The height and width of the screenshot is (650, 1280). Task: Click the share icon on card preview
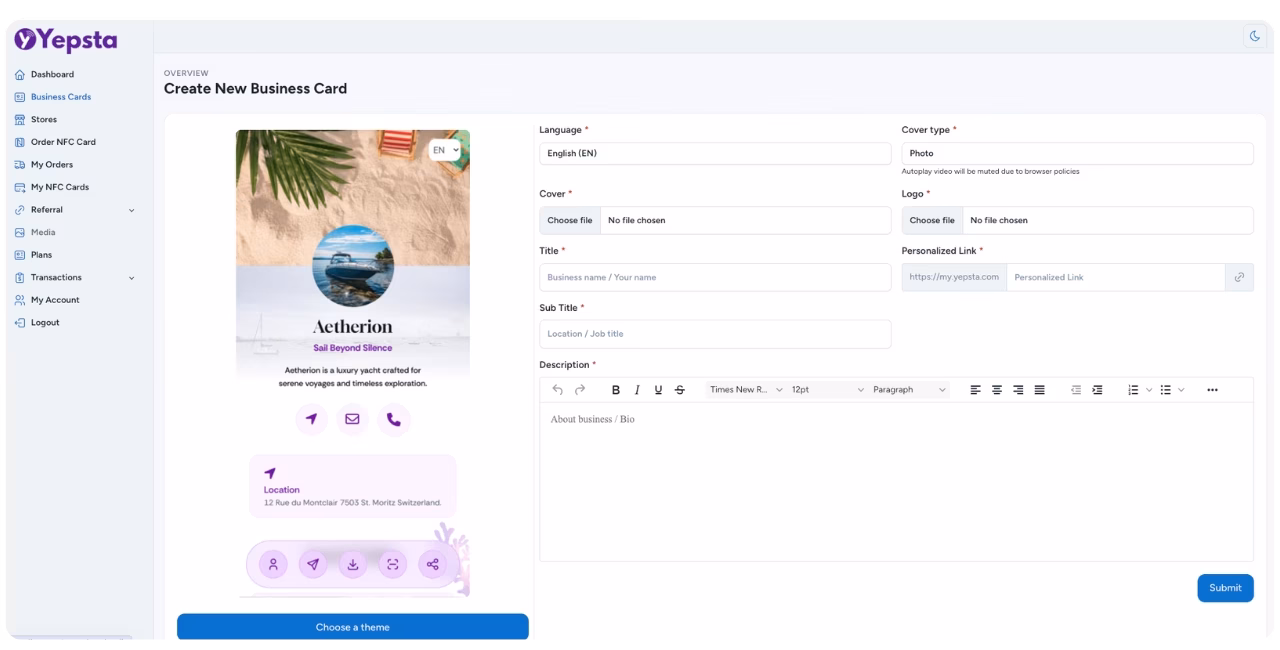(433, 564)
